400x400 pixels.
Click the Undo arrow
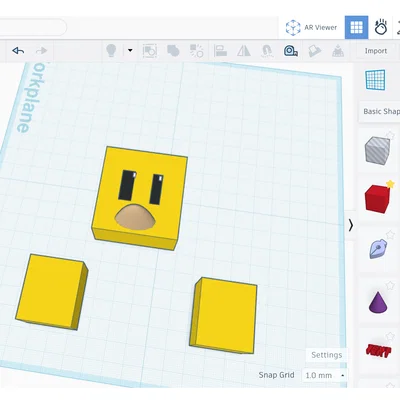[18, 51]
